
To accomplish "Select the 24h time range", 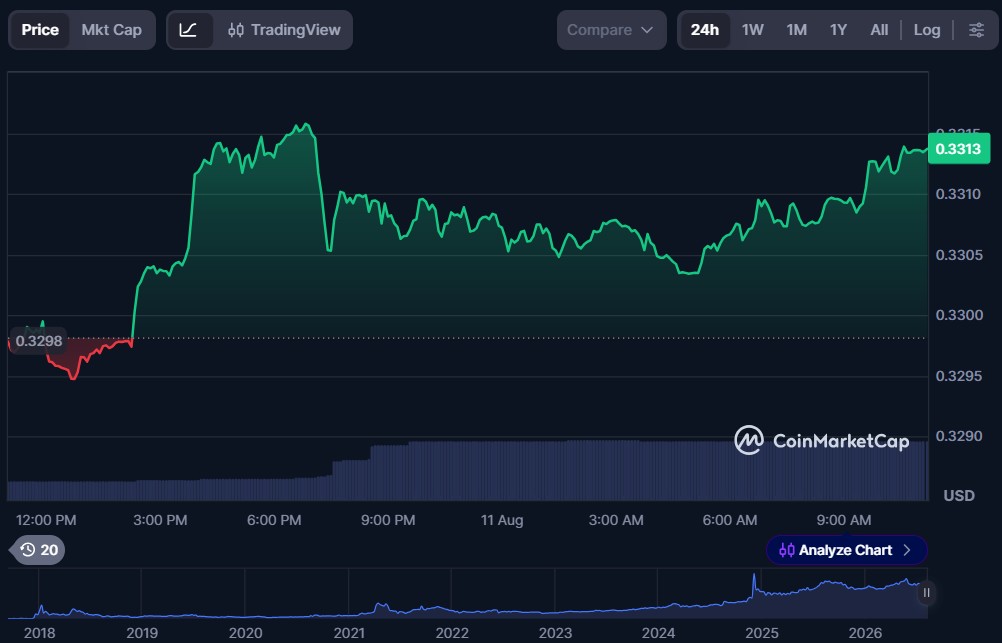I will [705, 30].
